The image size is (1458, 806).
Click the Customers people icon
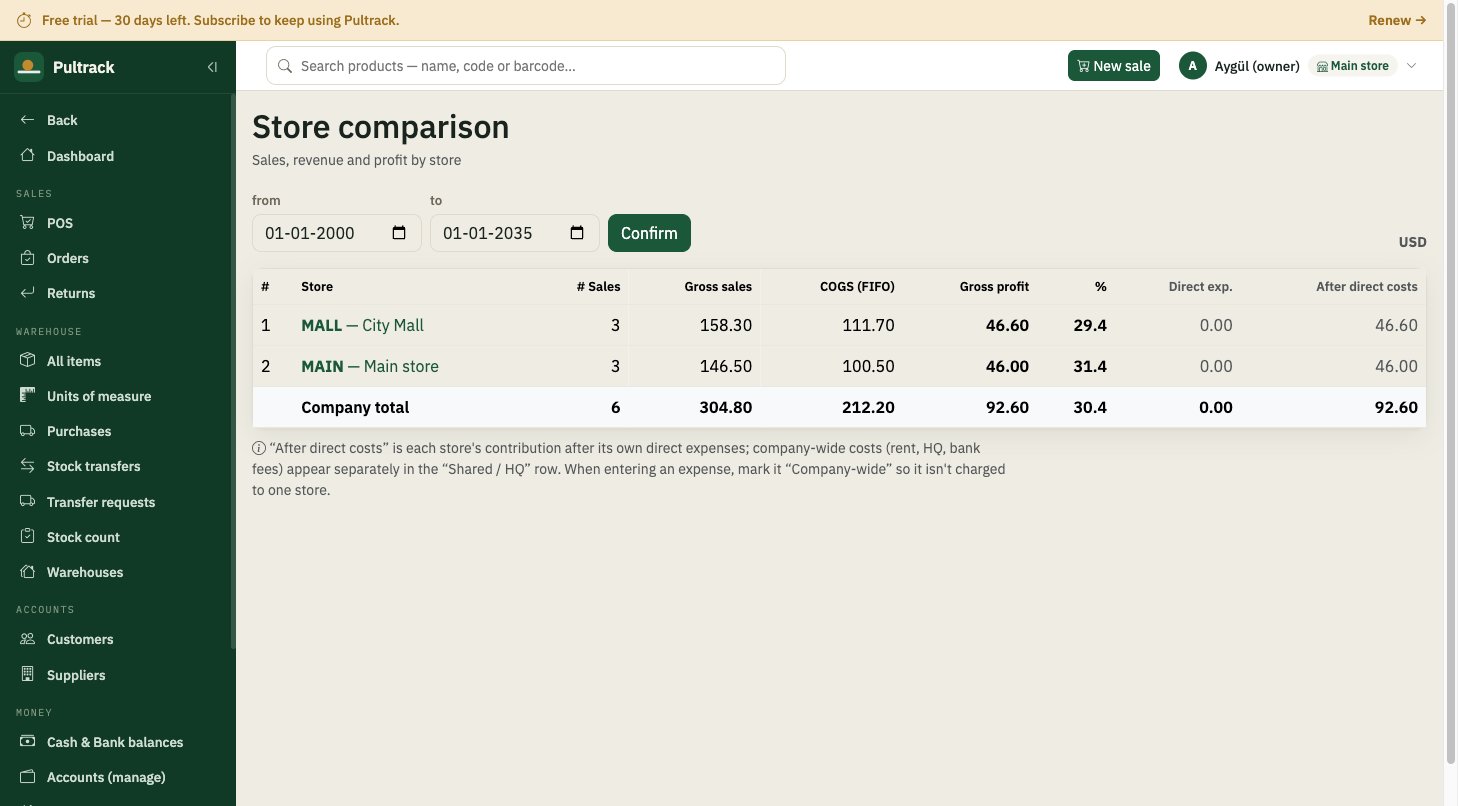click(28, 639)
